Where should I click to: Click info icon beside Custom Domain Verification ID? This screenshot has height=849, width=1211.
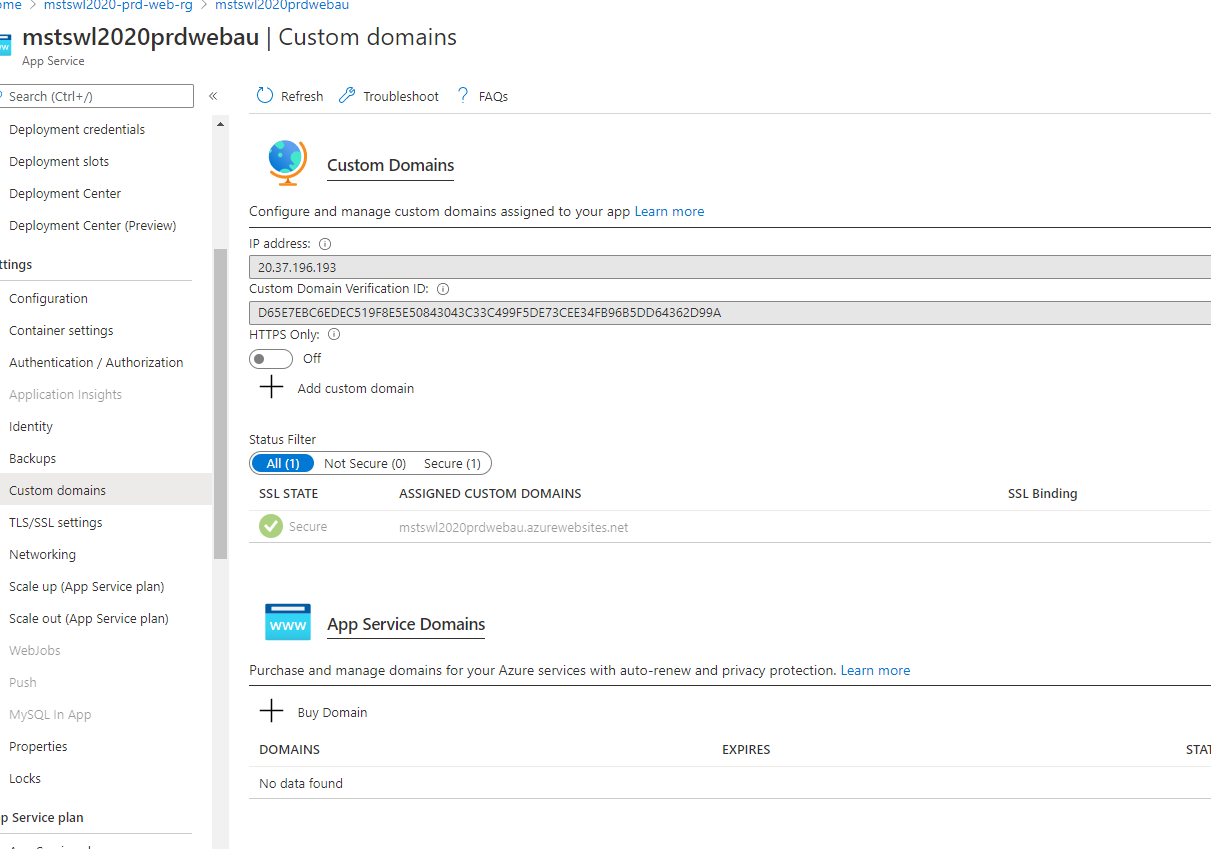pyautogui.click(x=443, y=289)
